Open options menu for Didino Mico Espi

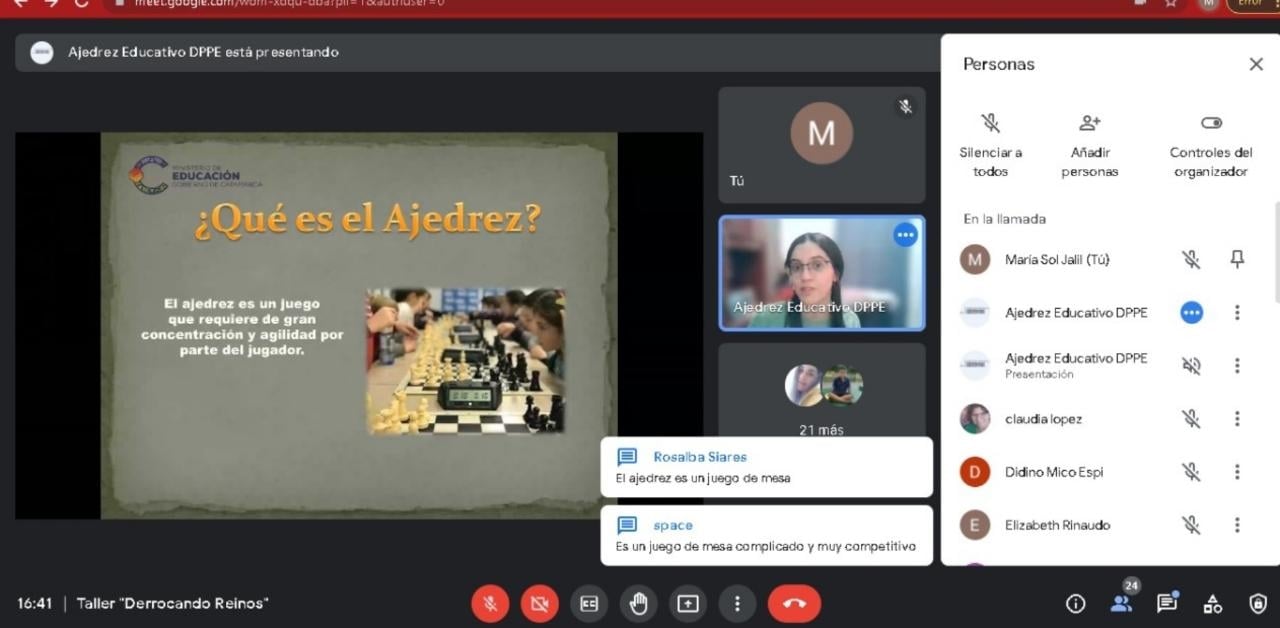coord(1237,472)
